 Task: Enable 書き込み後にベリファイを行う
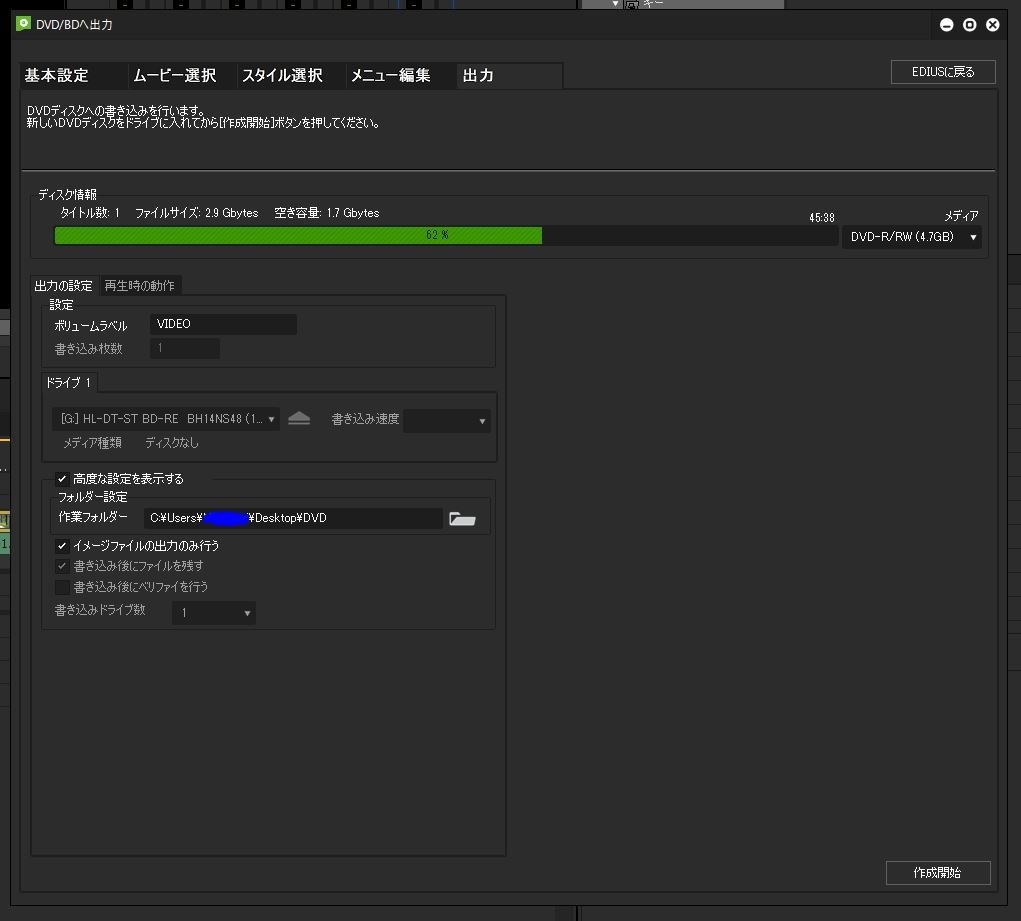tap(62, 587)
